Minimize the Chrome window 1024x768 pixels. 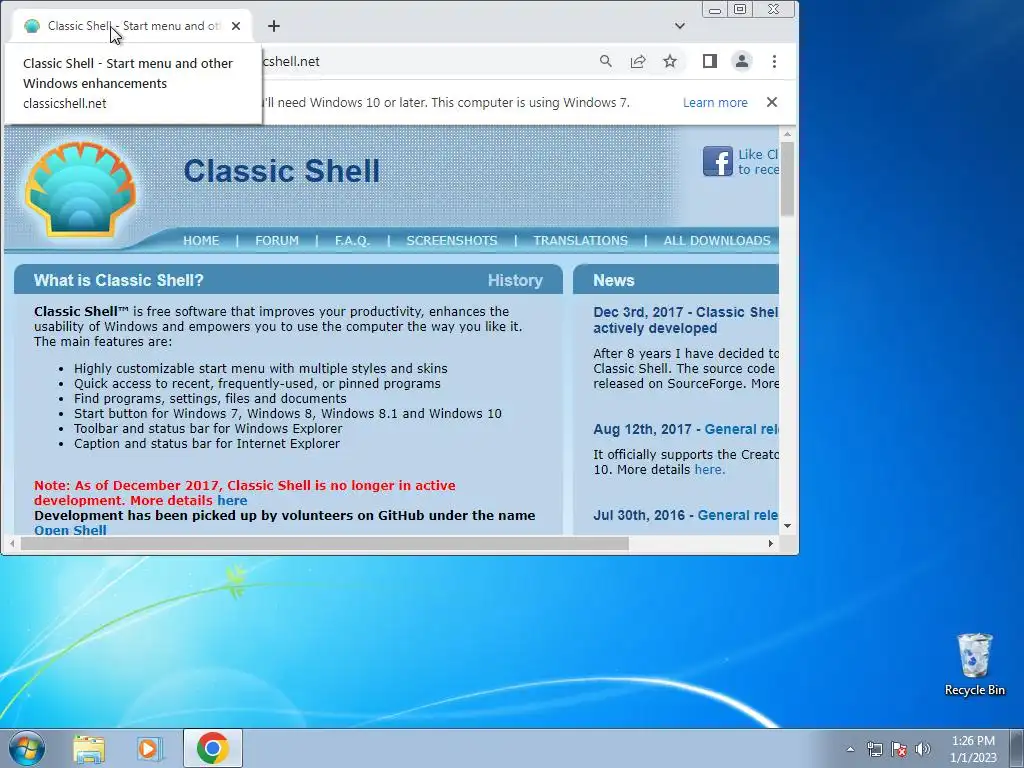714,9
